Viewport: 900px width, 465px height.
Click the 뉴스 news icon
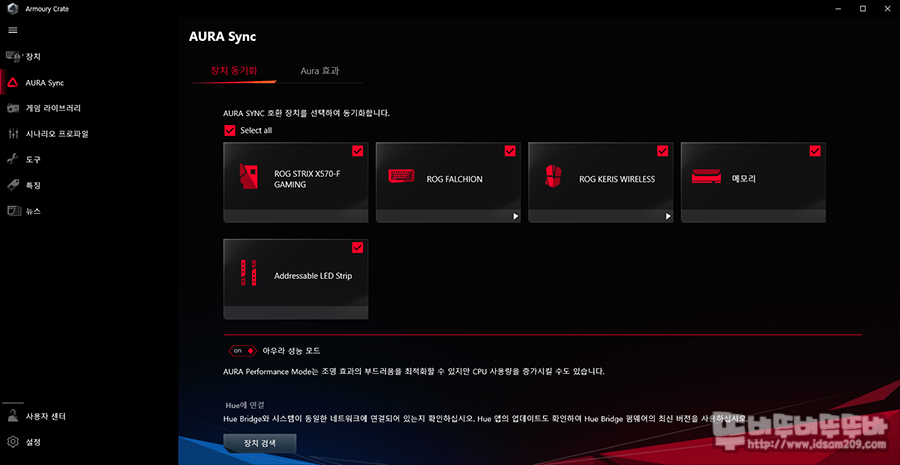(x=13, y=211)
